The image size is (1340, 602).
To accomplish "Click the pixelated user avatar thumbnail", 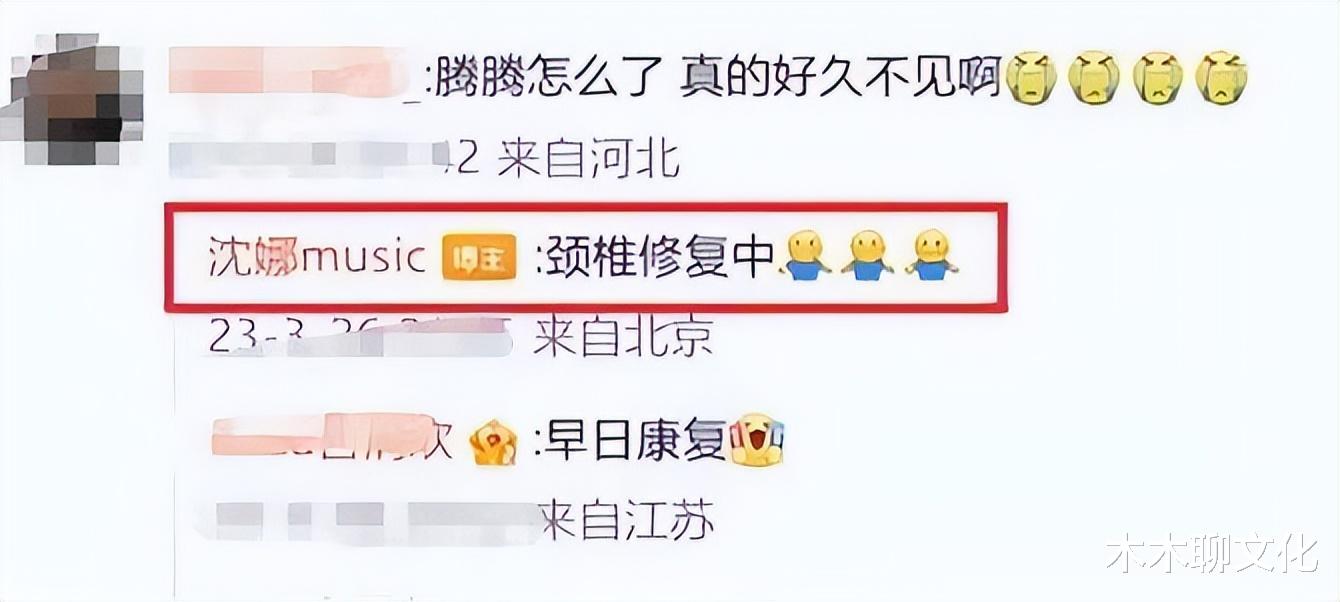I will tap(74, 100).
